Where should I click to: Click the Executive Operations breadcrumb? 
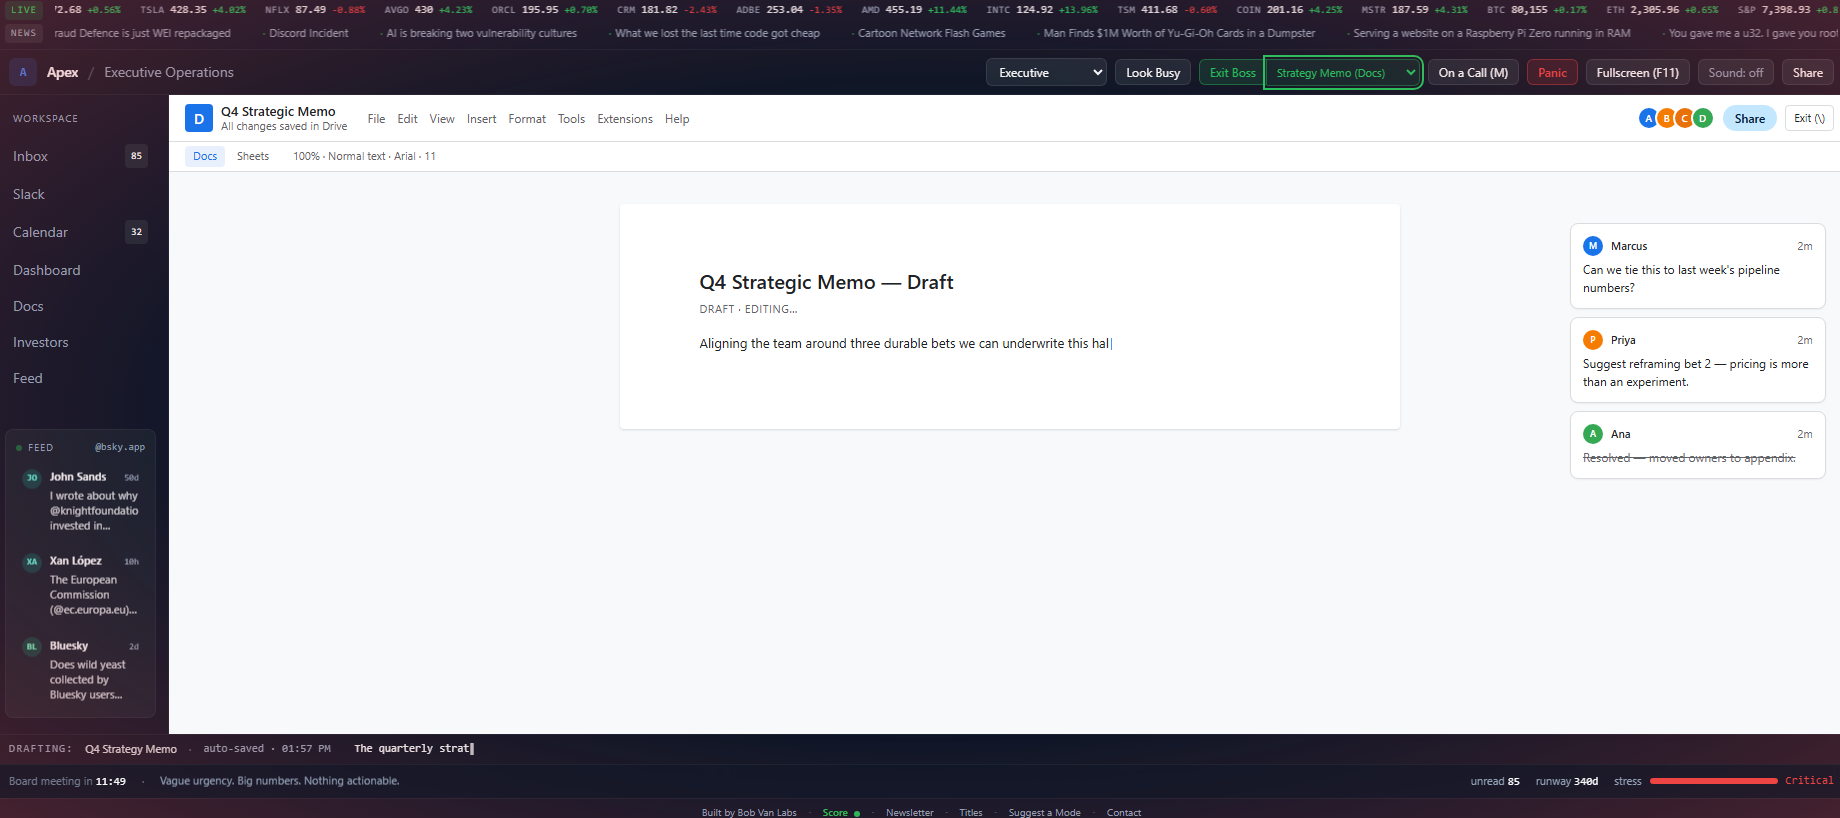(x=169, y=73)
